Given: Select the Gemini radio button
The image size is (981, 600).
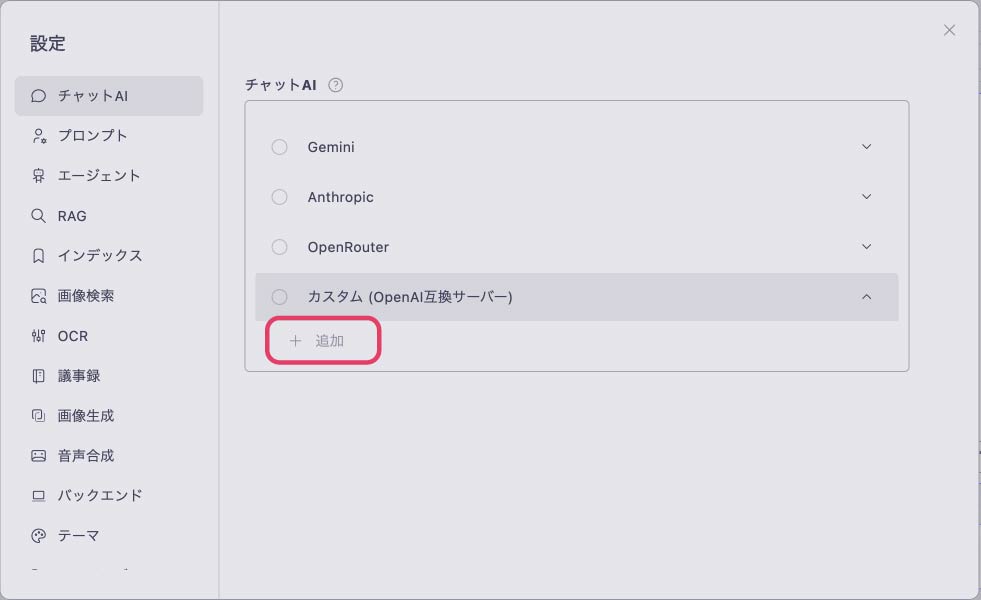Looking at the screenshot, I should [x=279, y=147].
